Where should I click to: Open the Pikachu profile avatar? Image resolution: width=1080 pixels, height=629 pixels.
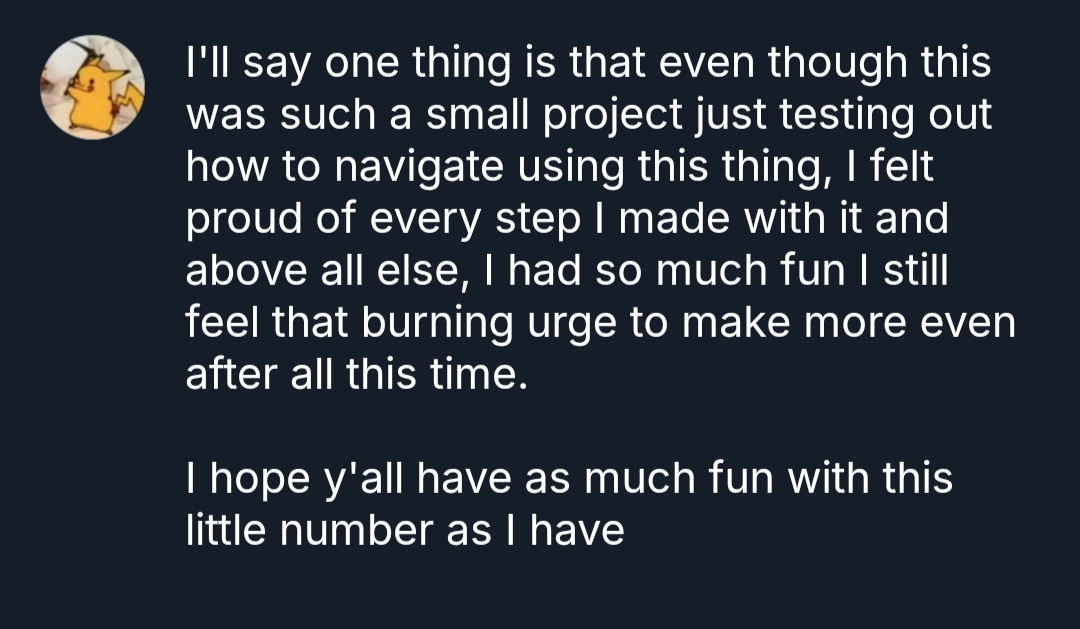click(x=92, y=88)
